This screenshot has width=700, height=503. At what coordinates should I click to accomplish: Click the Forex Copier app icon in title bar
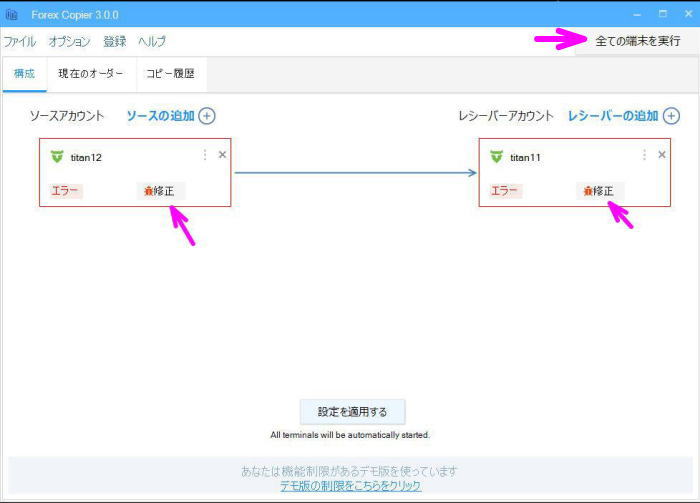click(x=12, y=15)
